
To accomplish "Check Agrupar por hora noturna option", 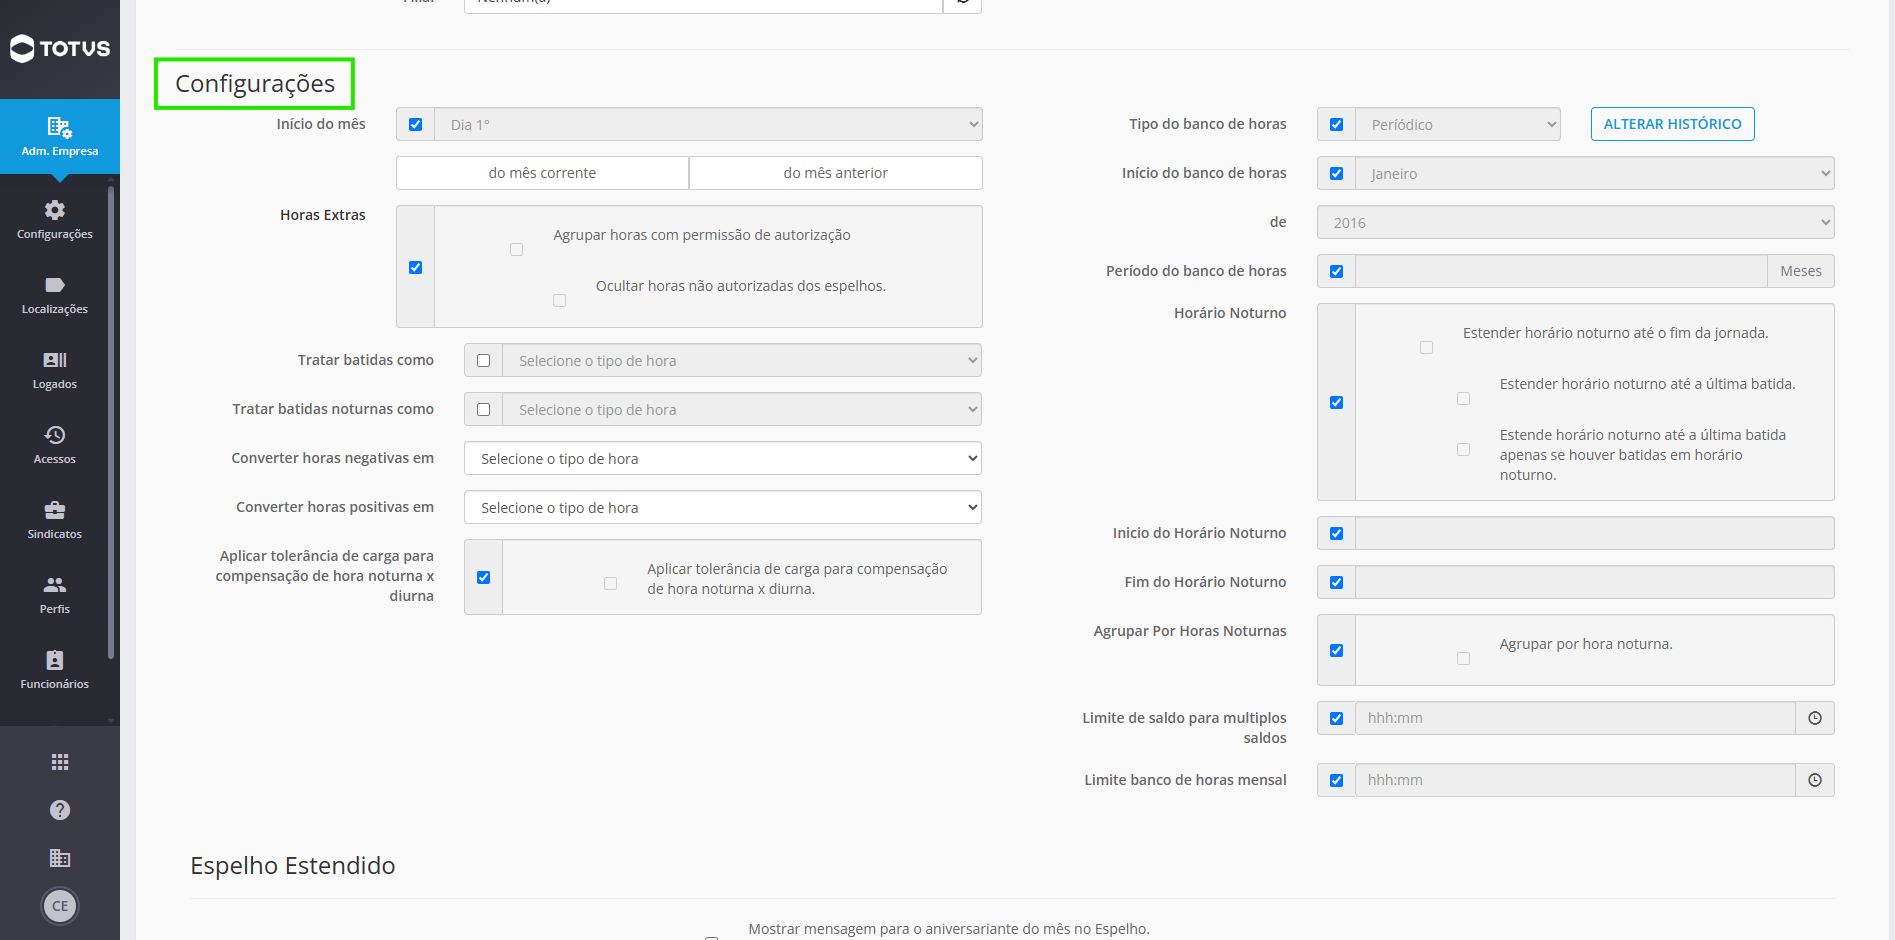I will click(1464, 658).
